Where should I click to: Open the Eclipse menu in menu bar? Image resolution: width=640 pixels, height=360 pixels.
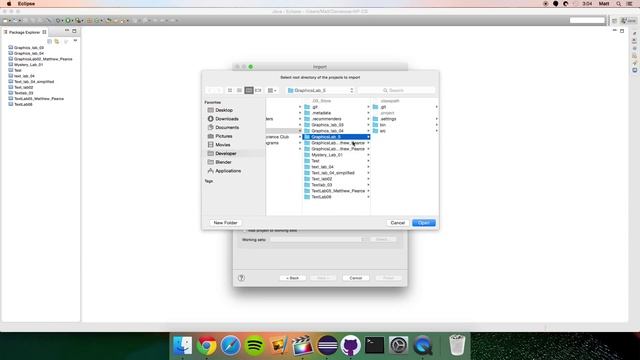click(26, 4)
